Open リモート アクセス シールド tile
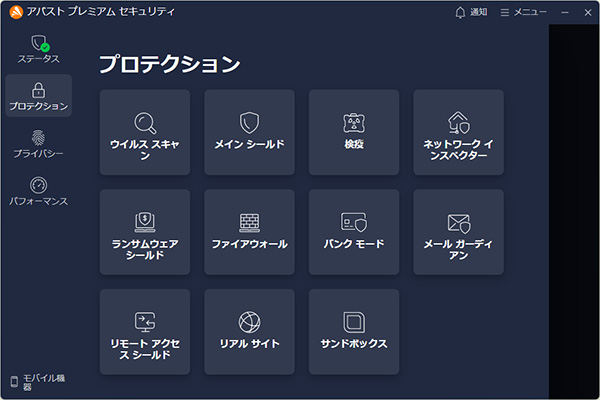Viewport: 600px width, 400px height. click(145, 332)
